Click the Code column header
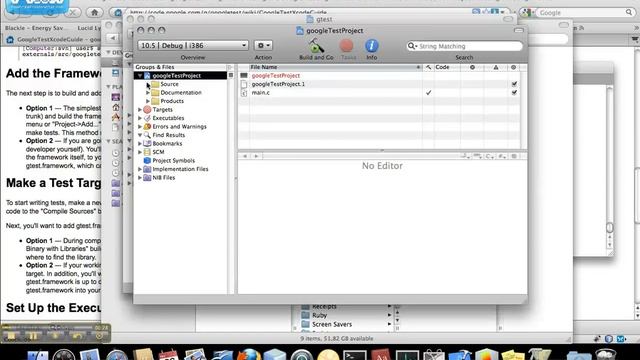The width and height of the screenshot is (640, 360). [x=447, y=67]
